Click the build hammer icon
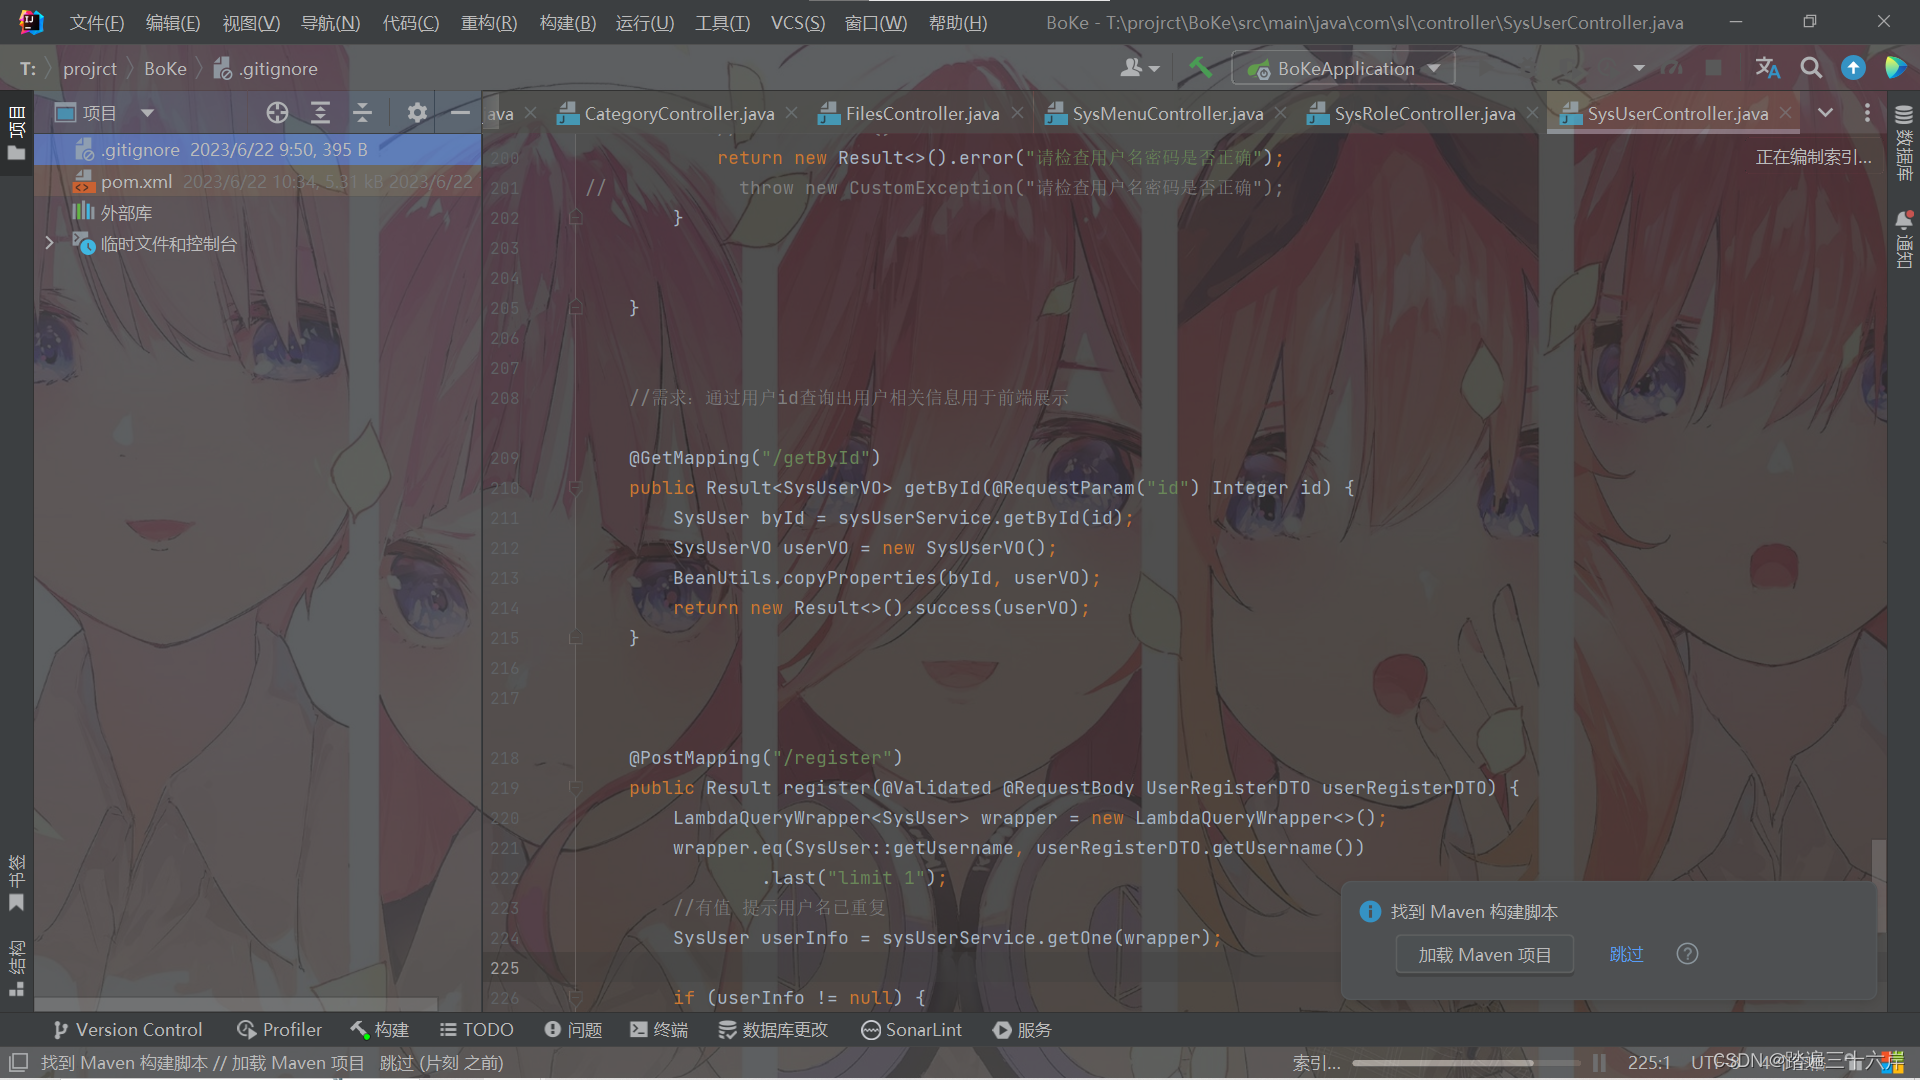 1200,68
